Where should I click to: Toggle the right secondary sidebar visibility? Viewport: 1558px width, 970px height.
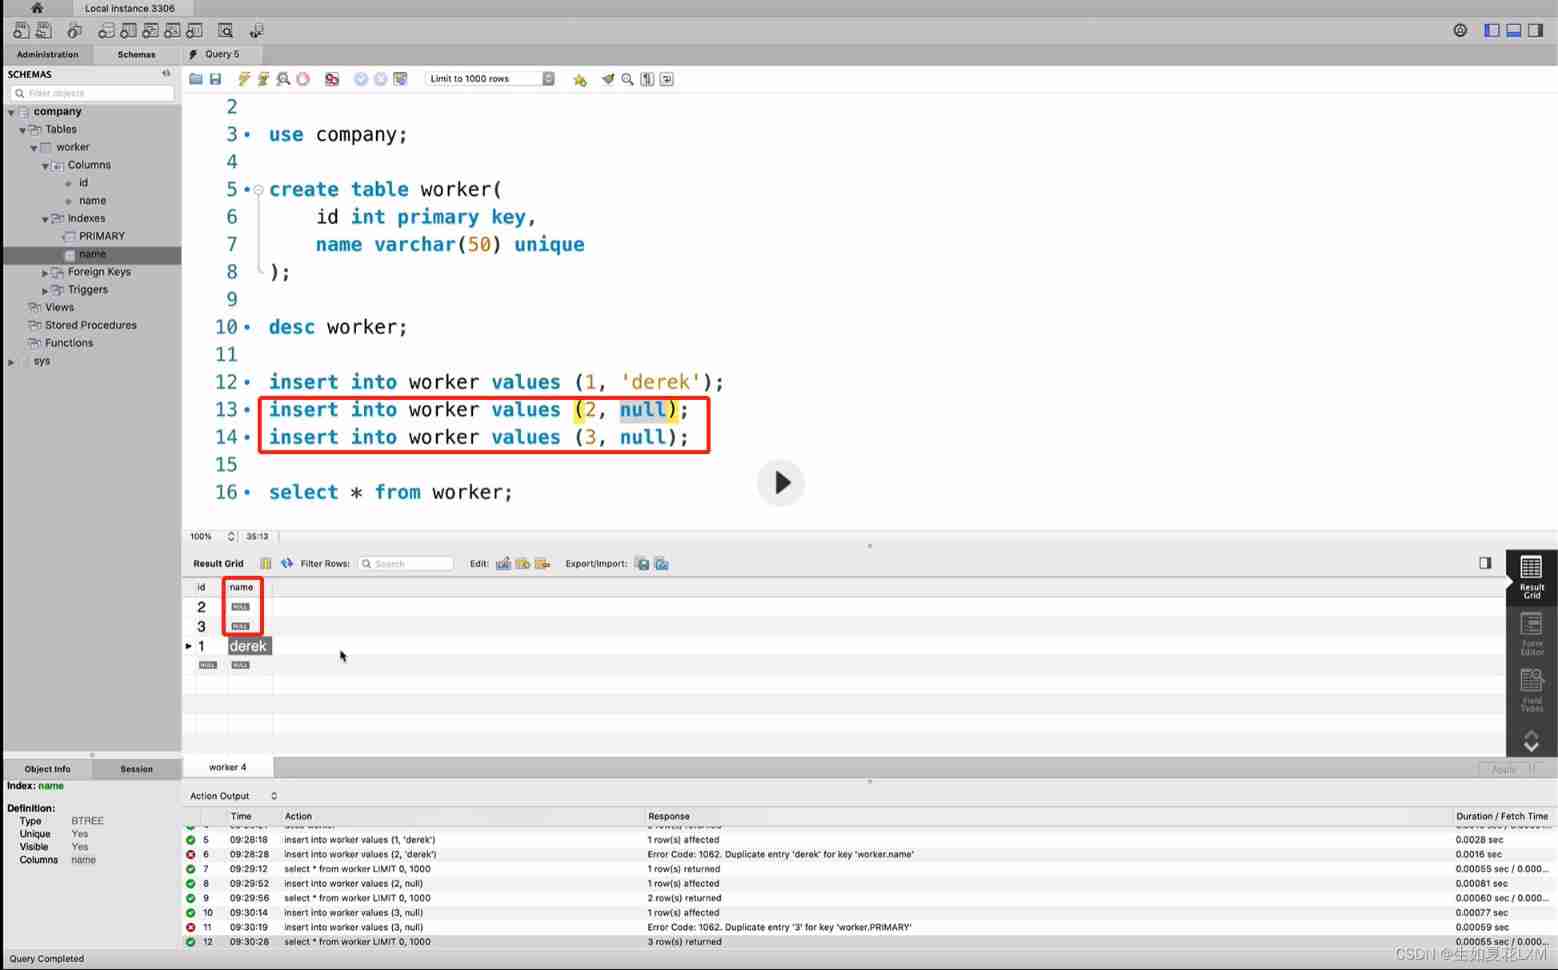(x=1536, y=31)
